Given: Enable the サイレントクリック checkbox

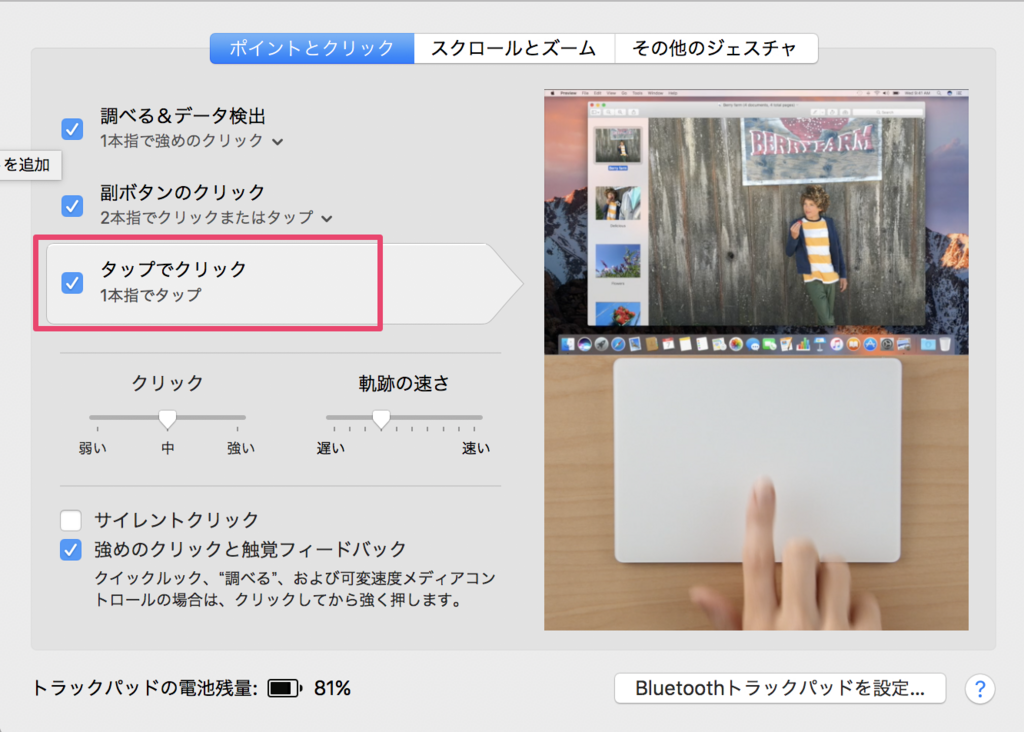Looking at the screenshot, I should [x=71, y=520].
